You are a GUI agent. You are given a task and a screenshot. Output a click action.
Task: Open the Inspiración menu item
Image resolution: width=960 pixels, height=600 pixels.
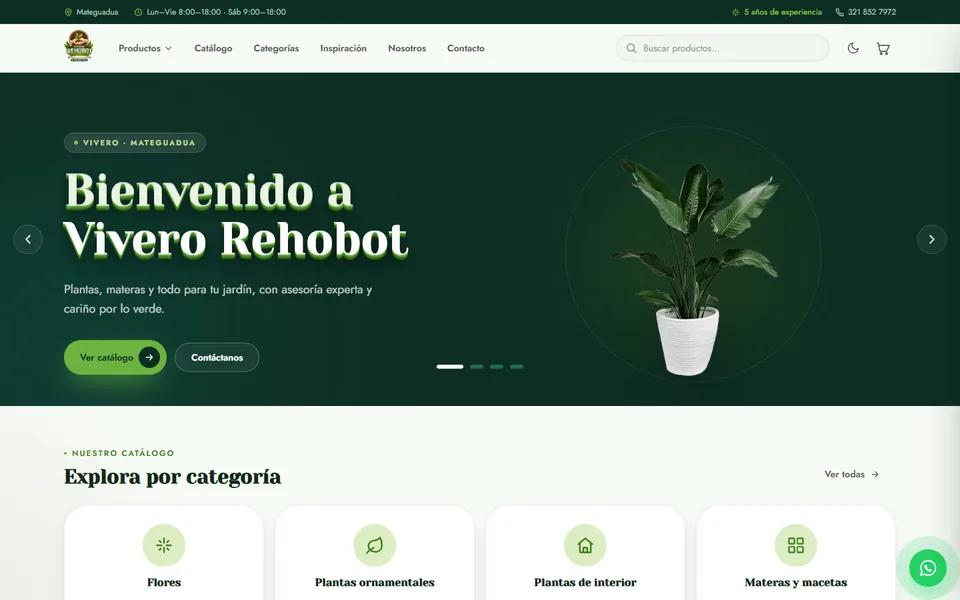[x=343, y=48]
